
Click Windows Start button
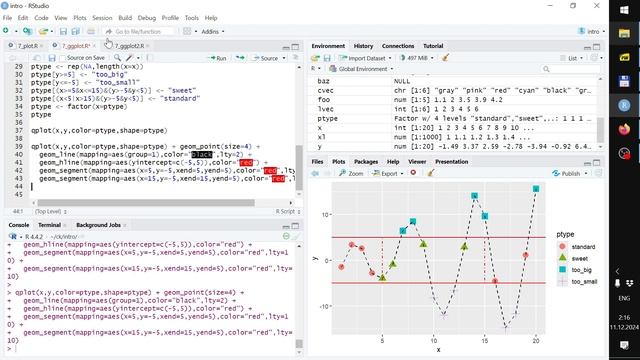tap(624, 10)
